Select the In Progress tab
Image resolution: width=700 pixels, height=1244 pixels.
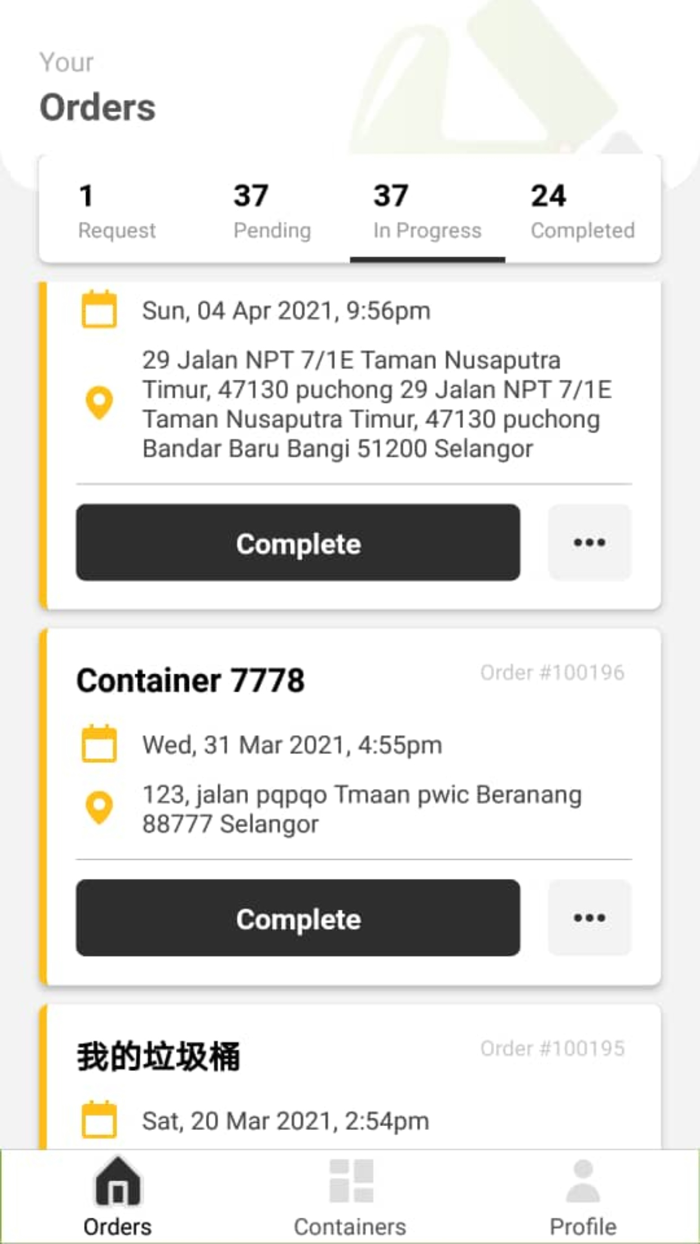click(427, 211)
